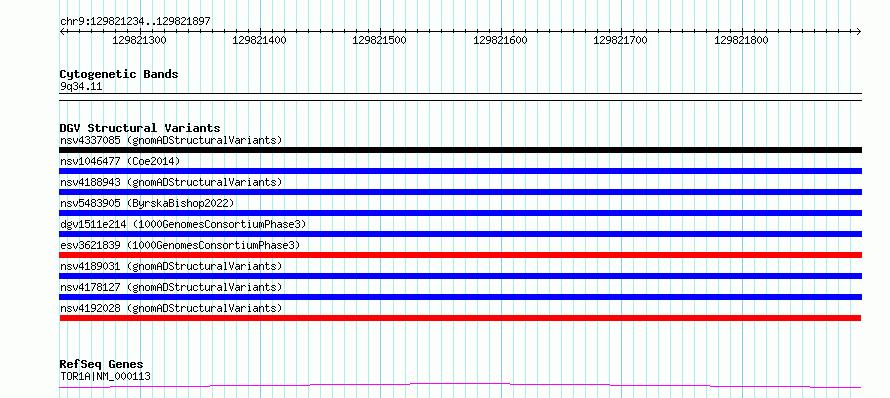Click the magenta TOR1A gene track line
The height and width of the screenshot is (398, 890).
click(460, 386)
